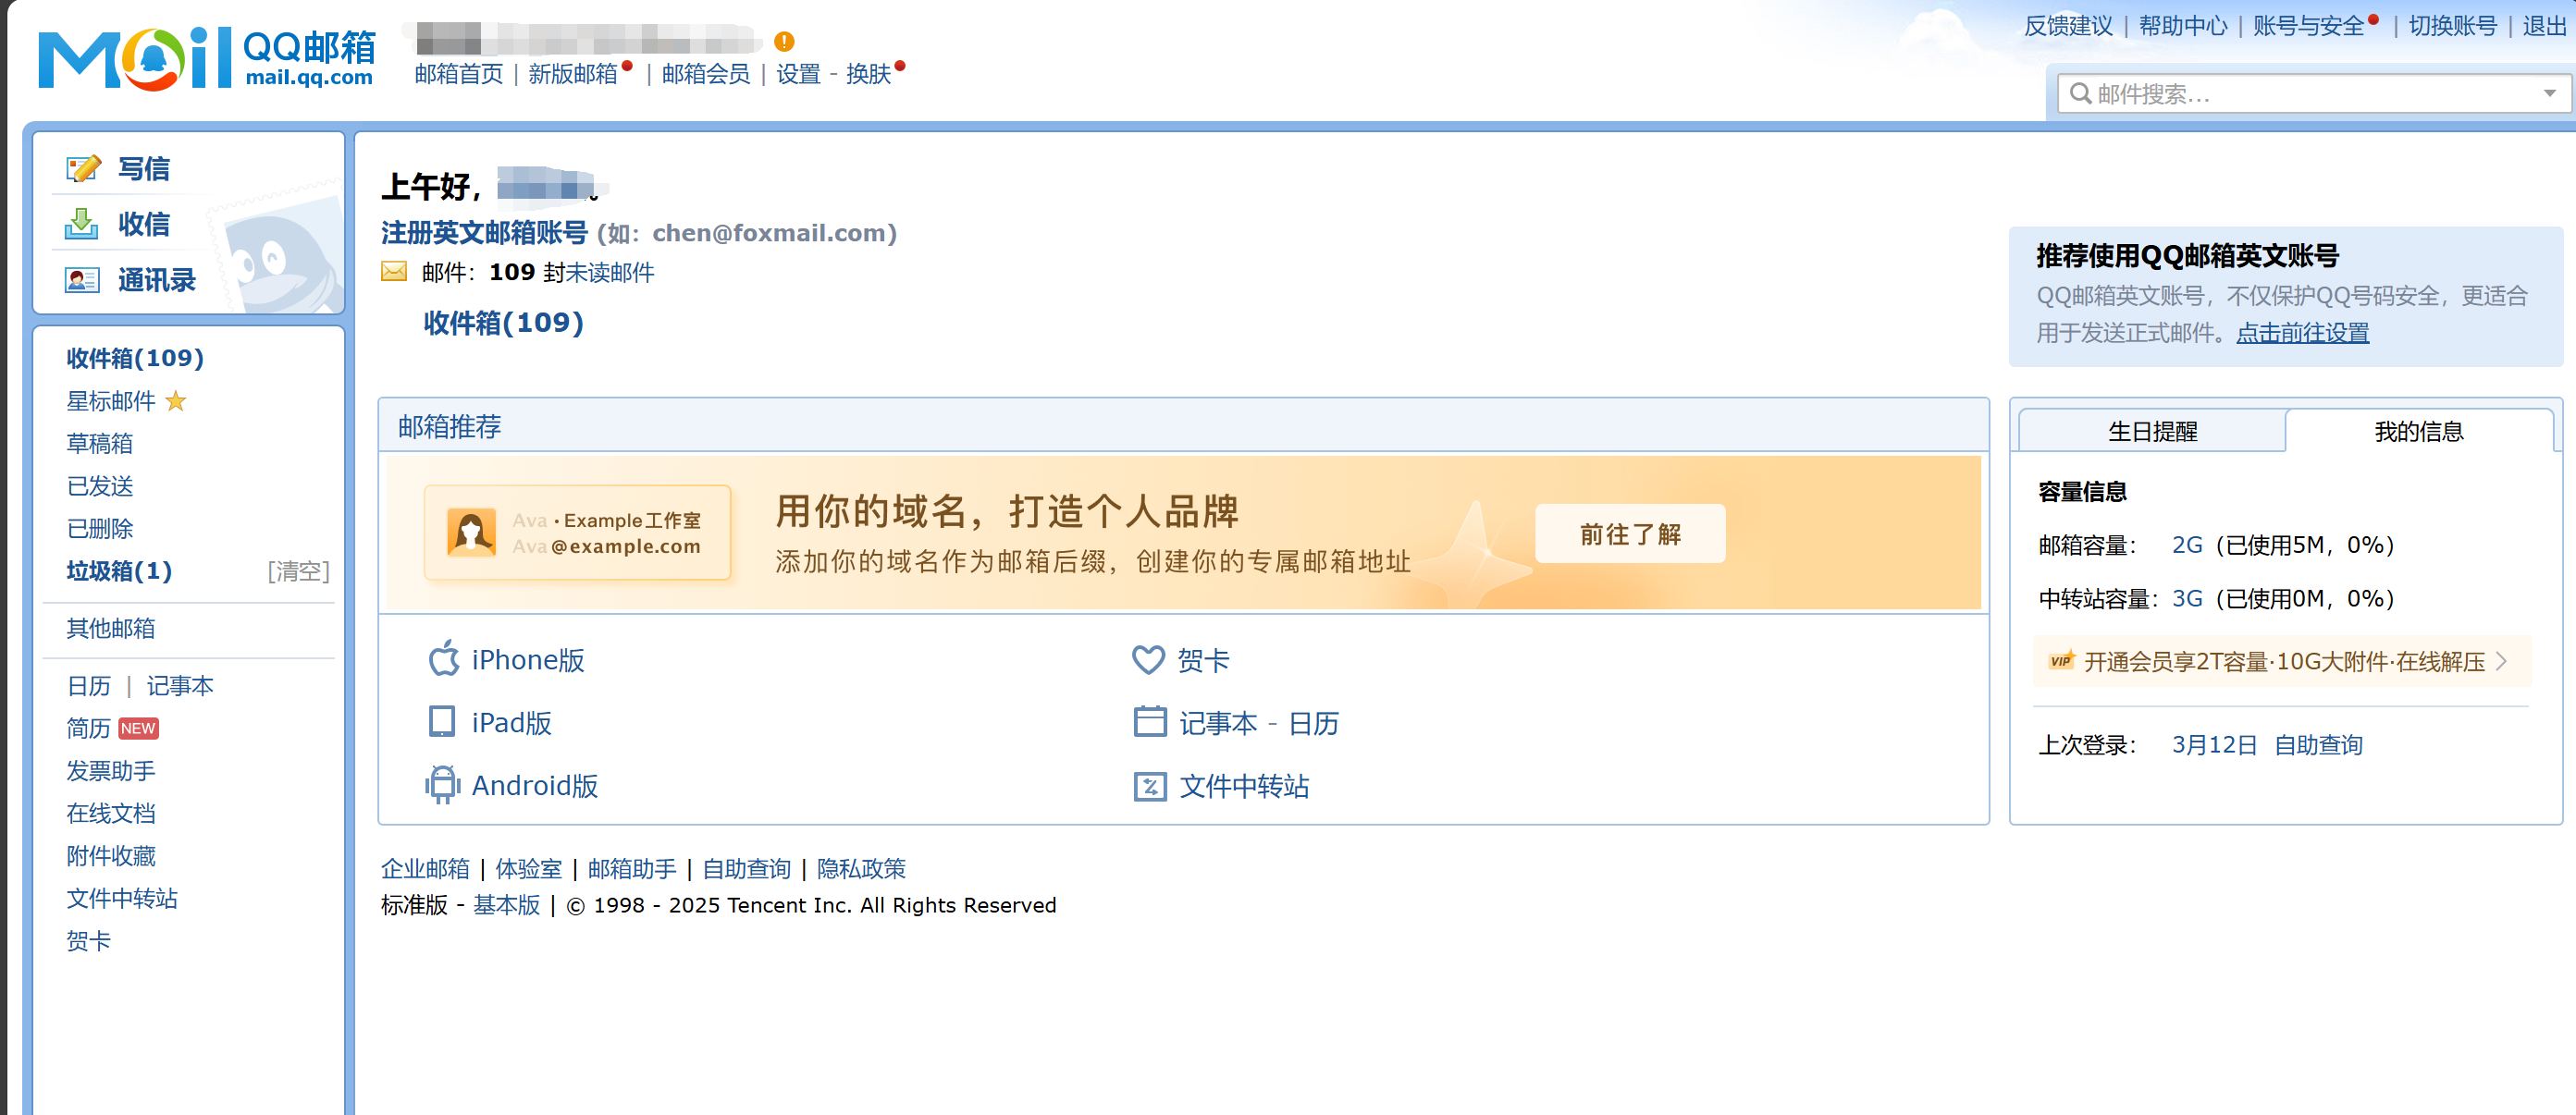Click the QQ邮箱 logo
This screenshot has height=1115, width=2576.
(x=206, y=58)
